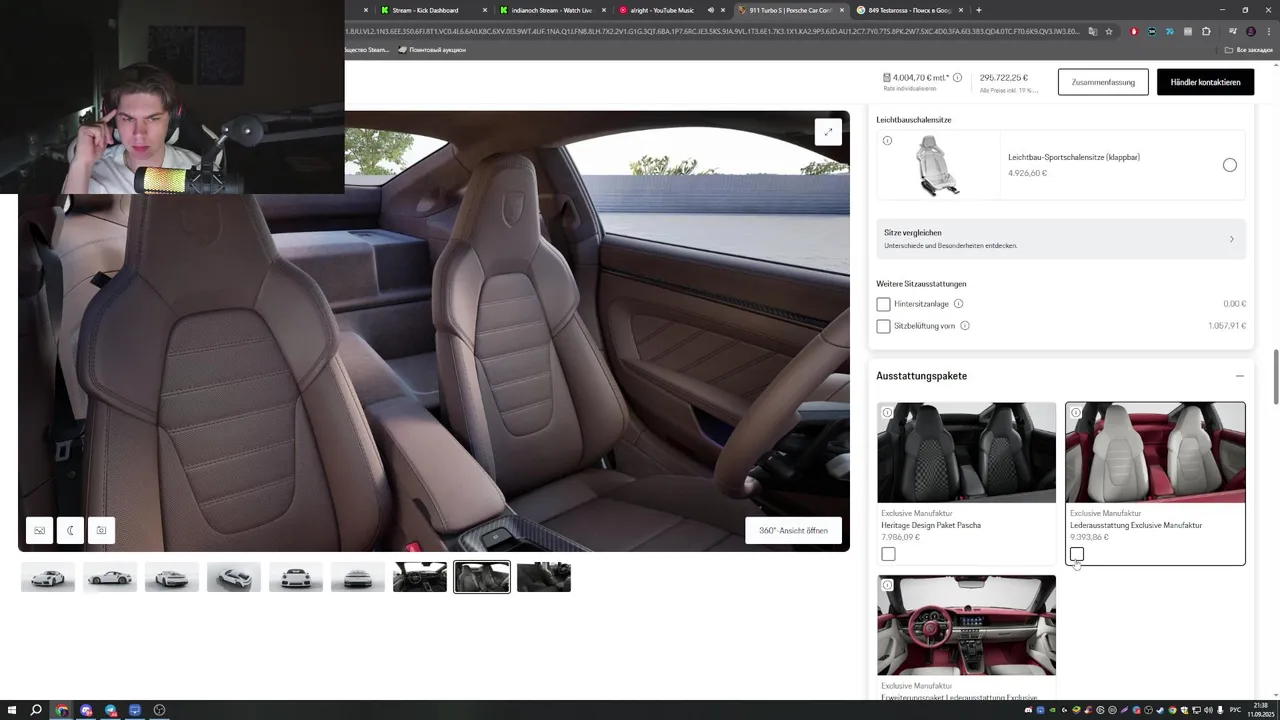This screenshot has width=1280, height=720.
Task: Mute the YouTube Music tab audio
Action: (711, 10)
